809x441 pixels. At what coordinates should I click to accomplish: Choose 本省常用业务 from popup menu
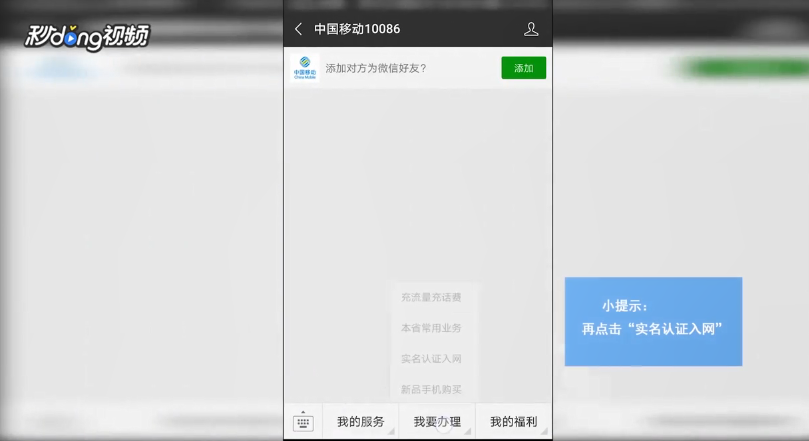[431, 328]
